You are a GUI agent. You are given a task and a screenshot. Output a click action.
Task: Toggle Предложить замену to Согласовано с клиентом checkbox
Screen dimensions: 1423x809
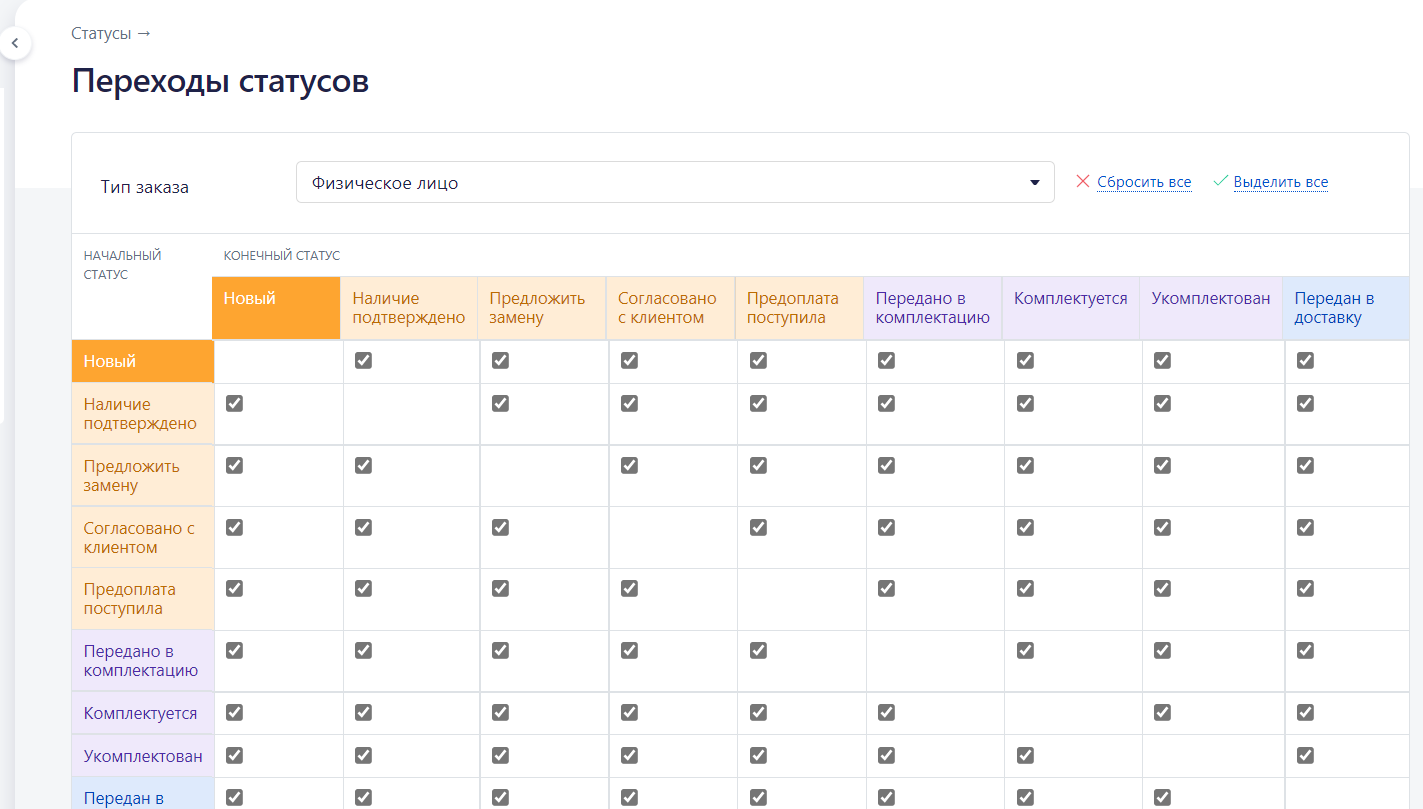click(629, 465)
